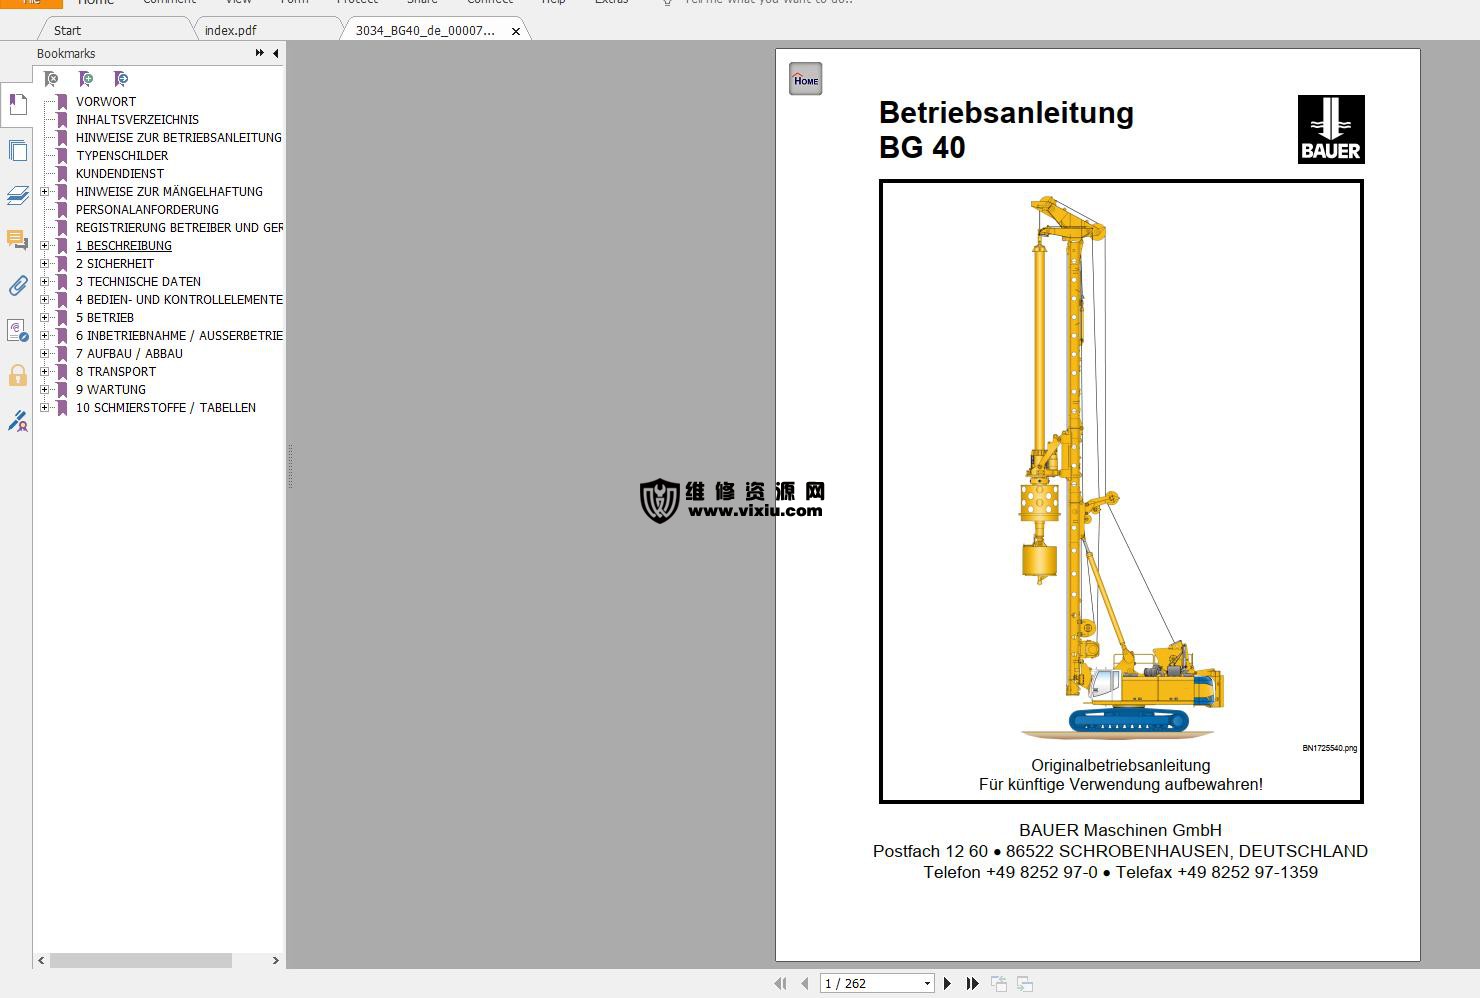Expand the 7 AUFBAU / ABBAU node

point(44,353)
